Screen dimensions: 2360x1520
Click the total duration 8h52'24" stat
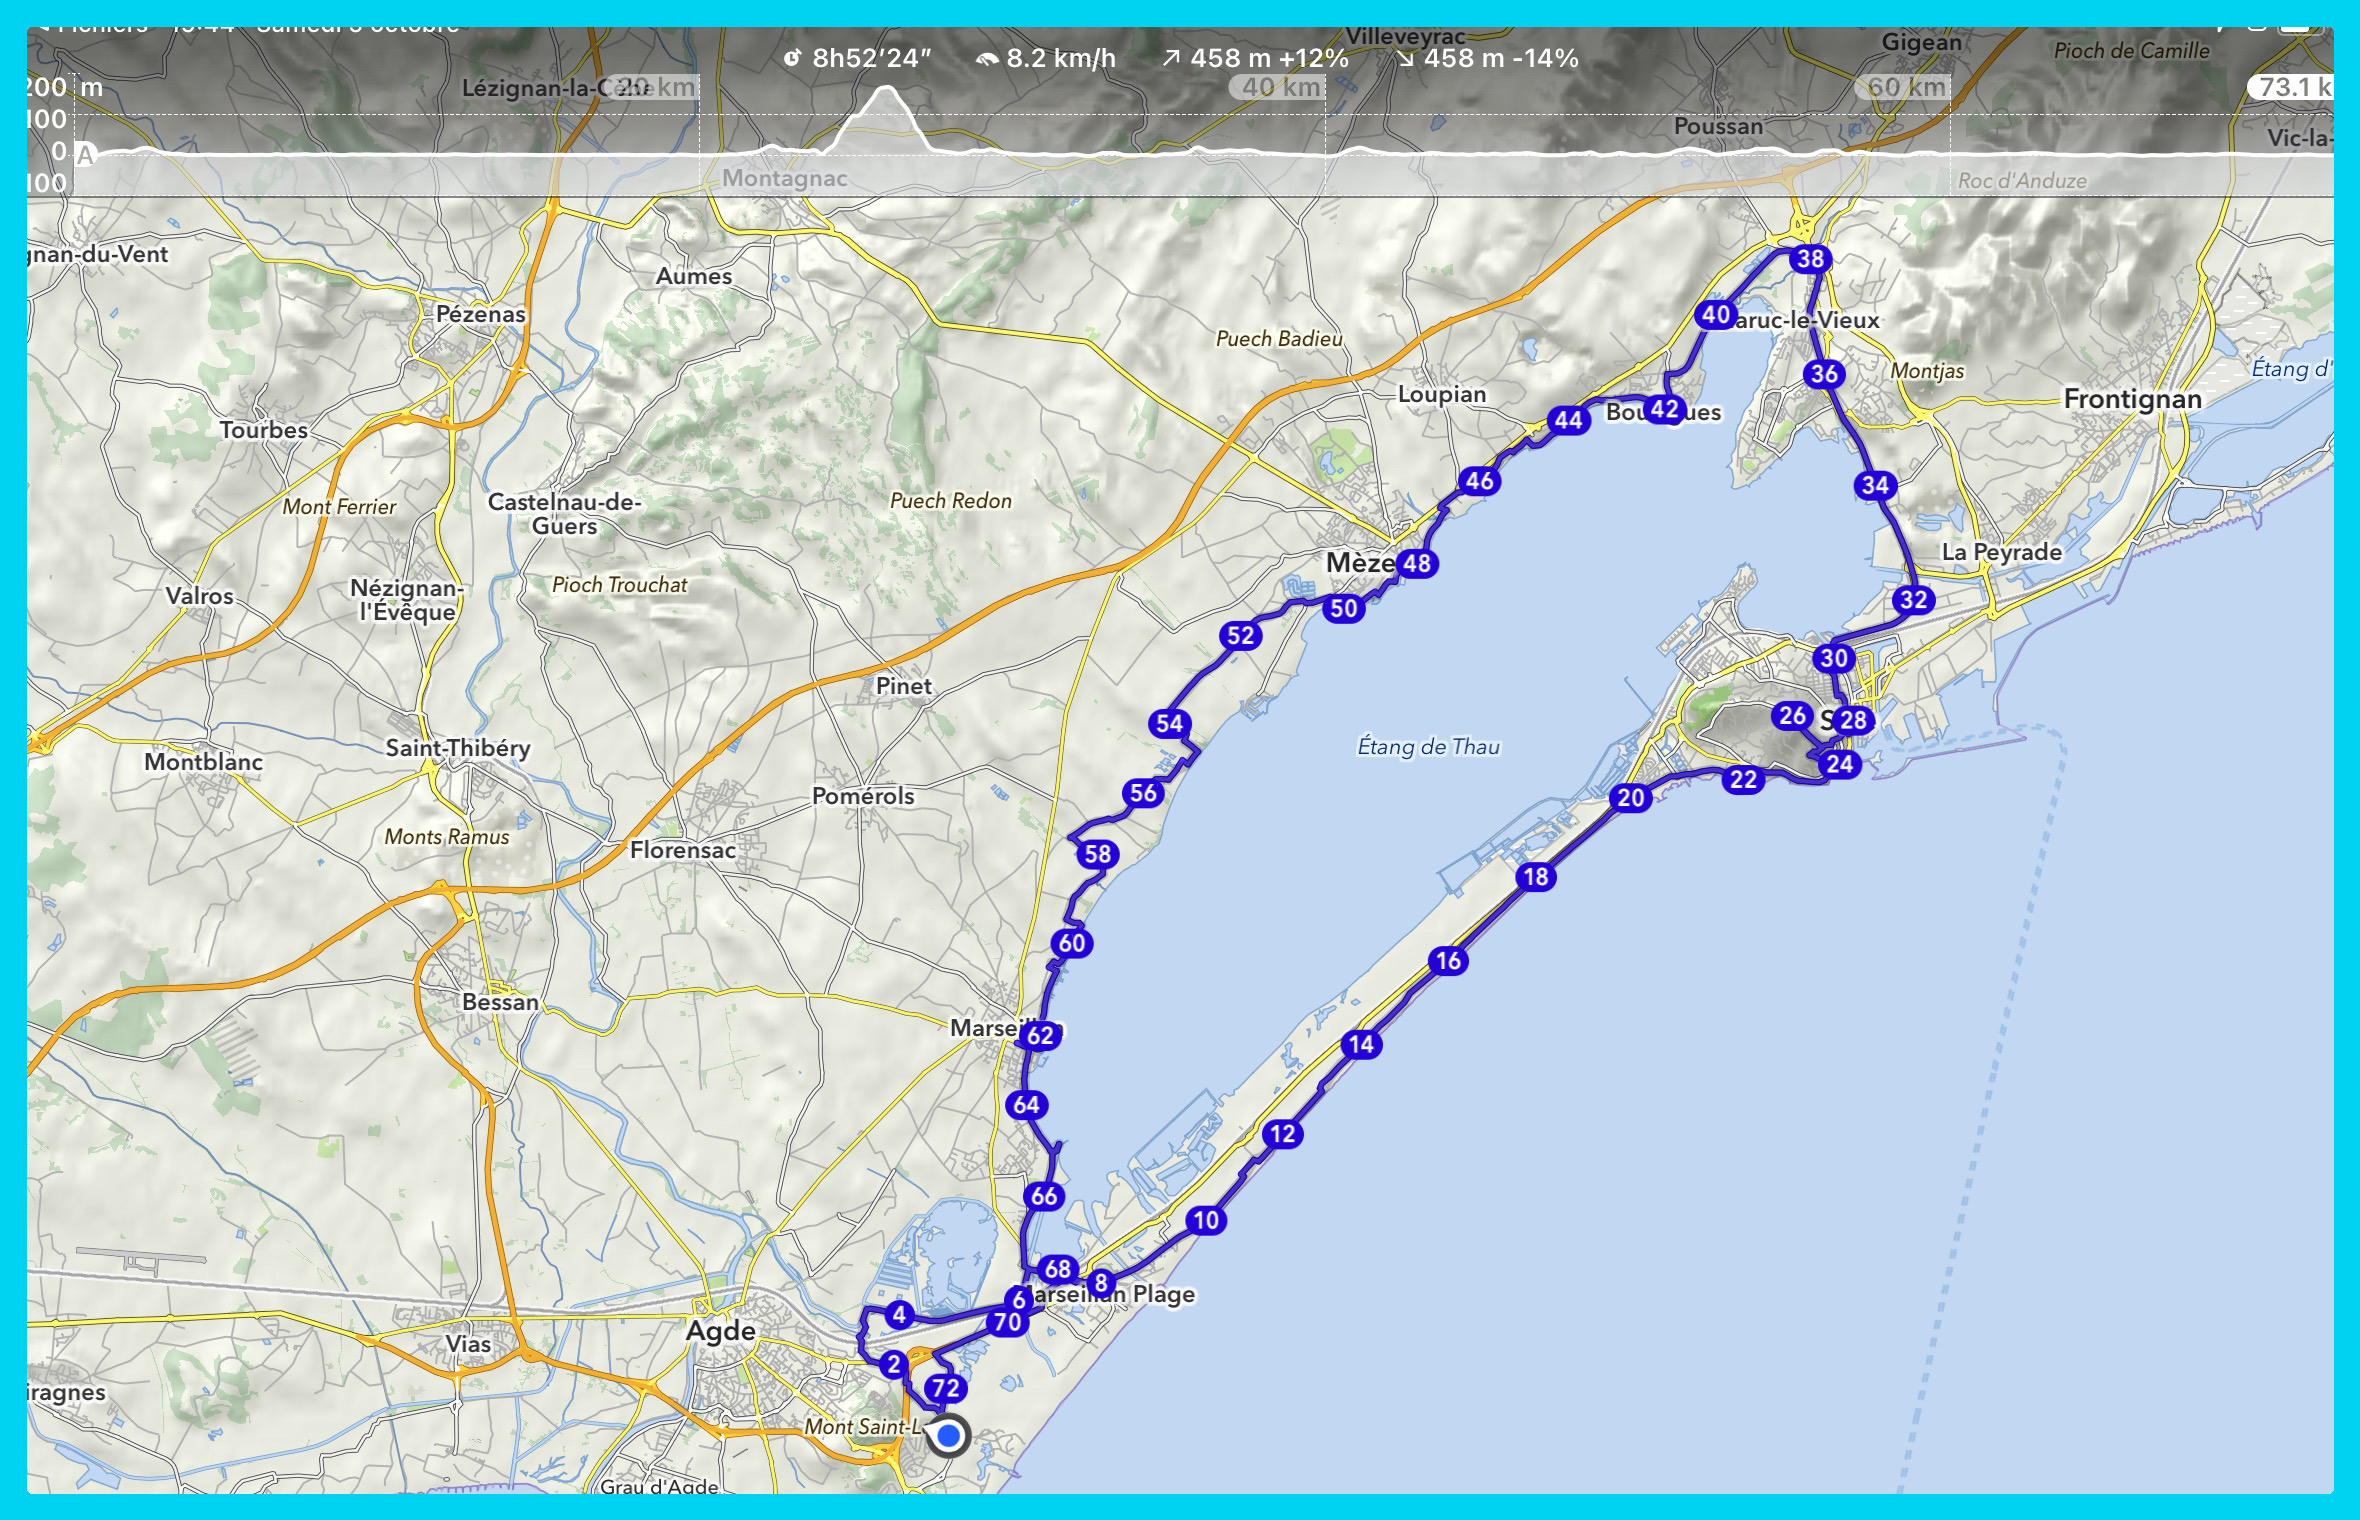[x=871, y=59]
